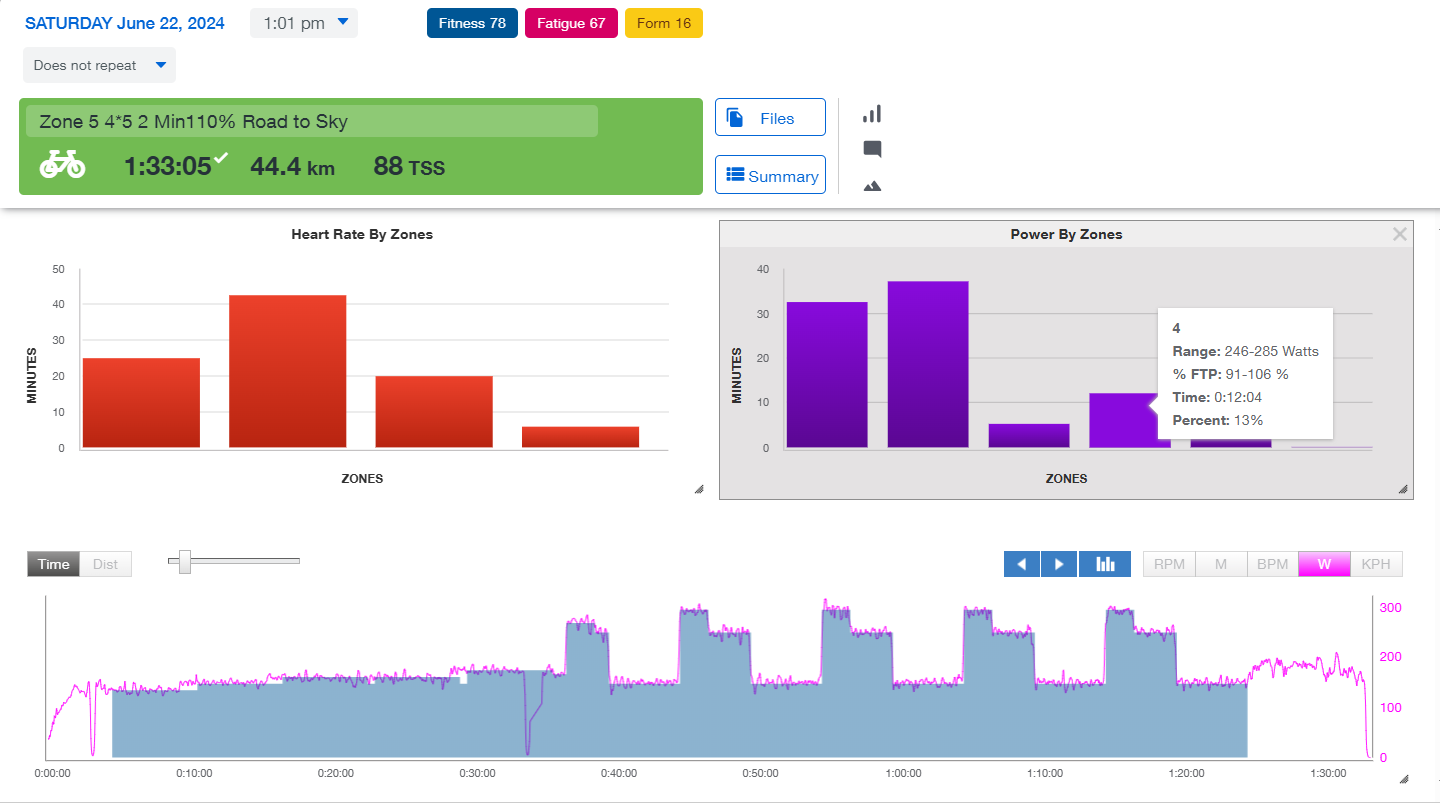This screenshot has width=1440, height=810.
Task: Click the next arrow chart button
Action: [1059, 564]
